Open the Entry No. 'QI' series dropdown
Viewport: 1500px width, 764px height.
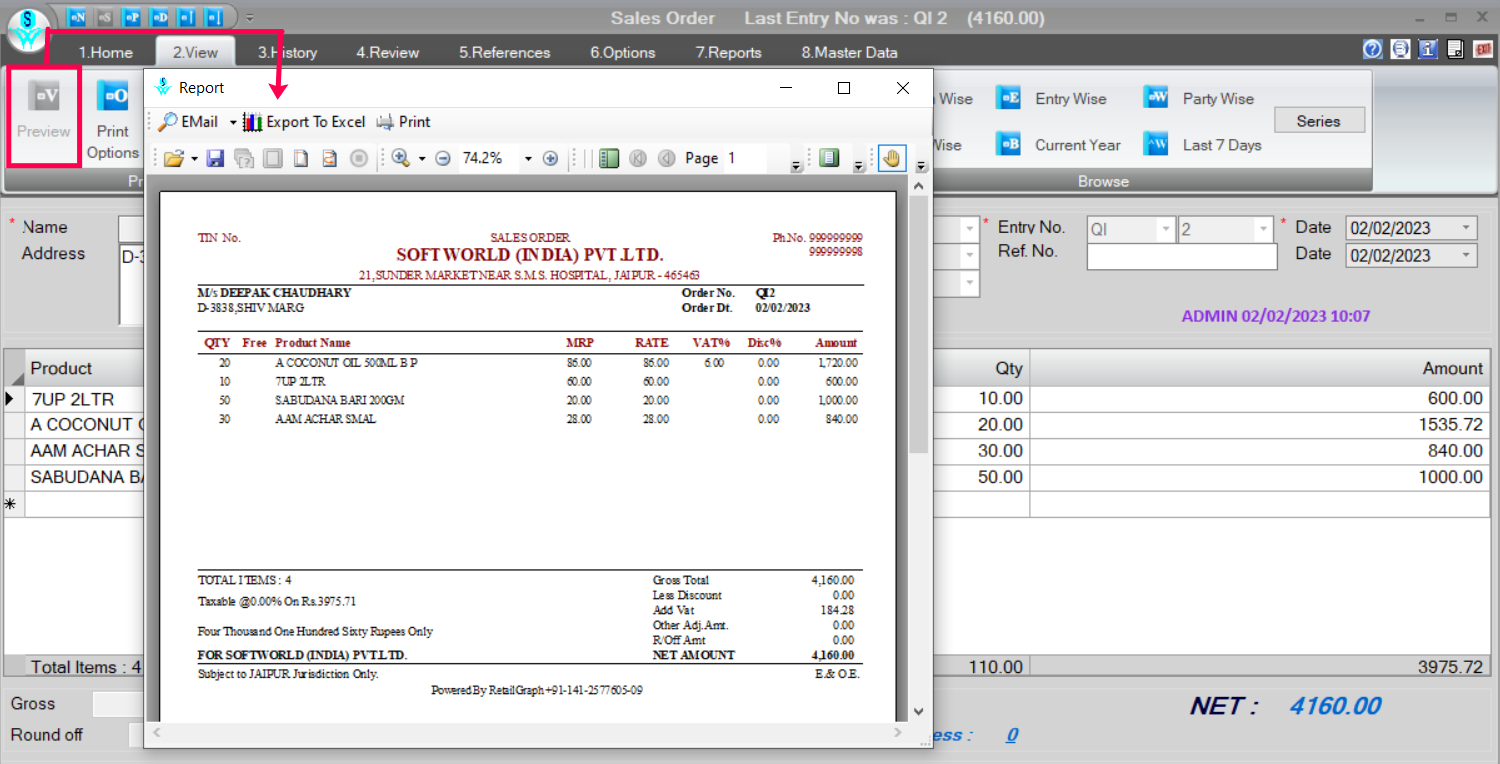click(1165, 229)
